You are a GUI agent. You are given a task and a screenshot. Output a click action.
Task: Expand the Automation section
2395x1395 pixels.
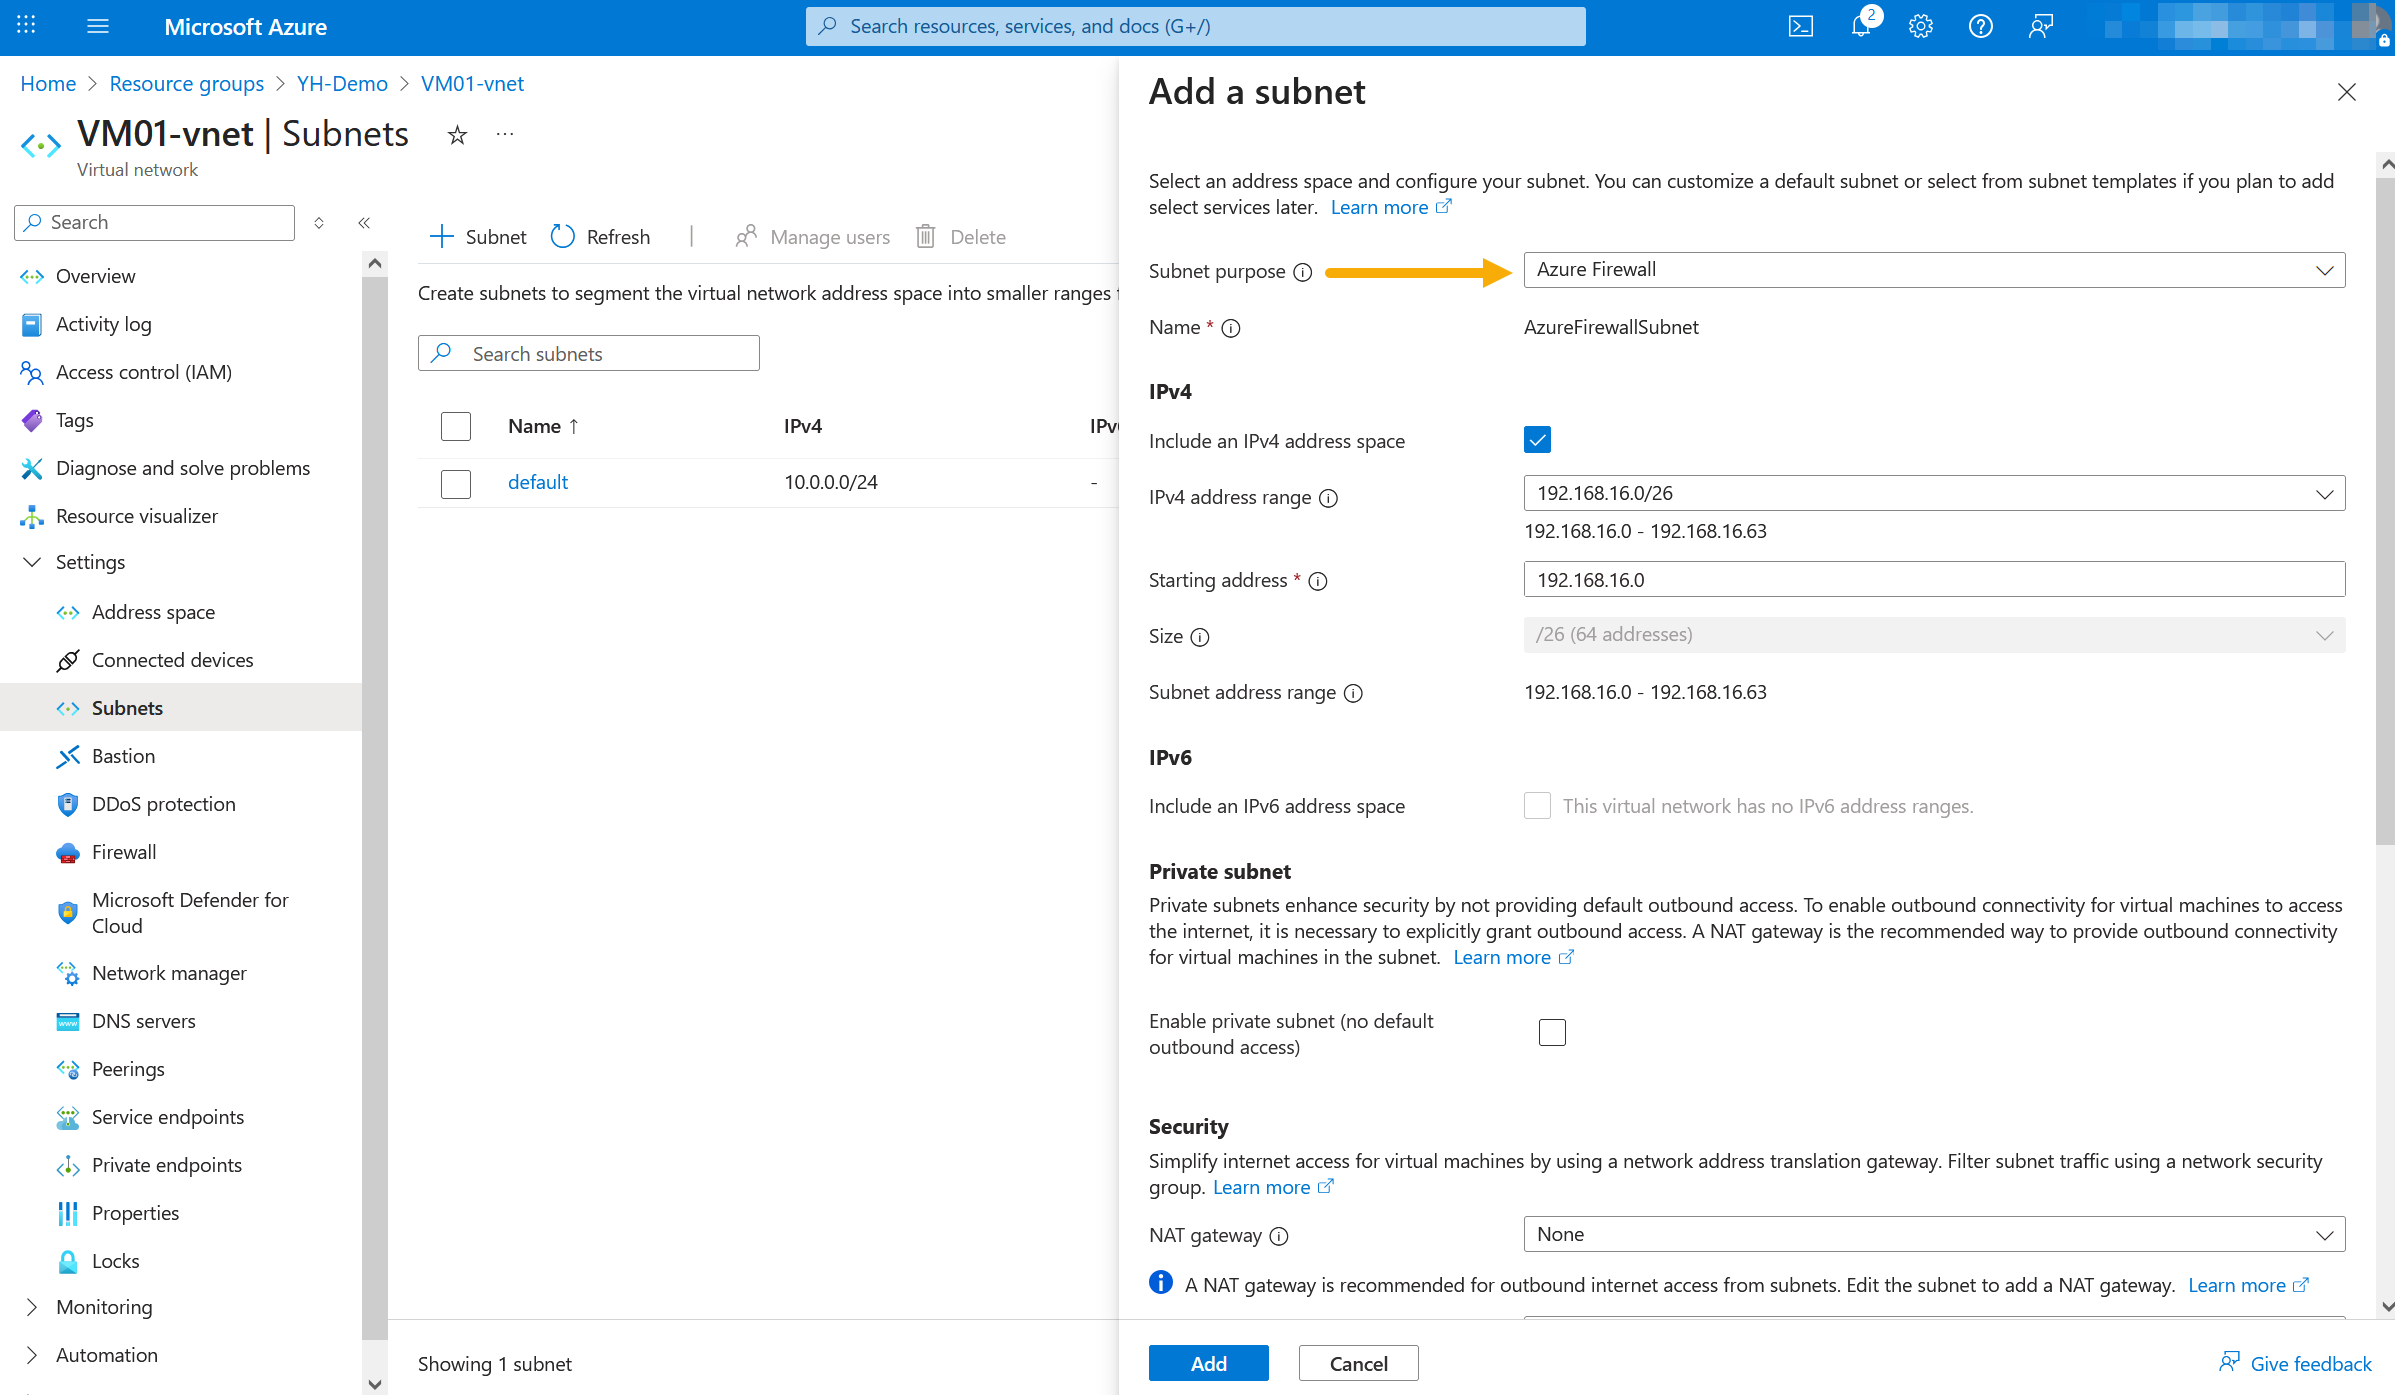tap(32, 1355)
